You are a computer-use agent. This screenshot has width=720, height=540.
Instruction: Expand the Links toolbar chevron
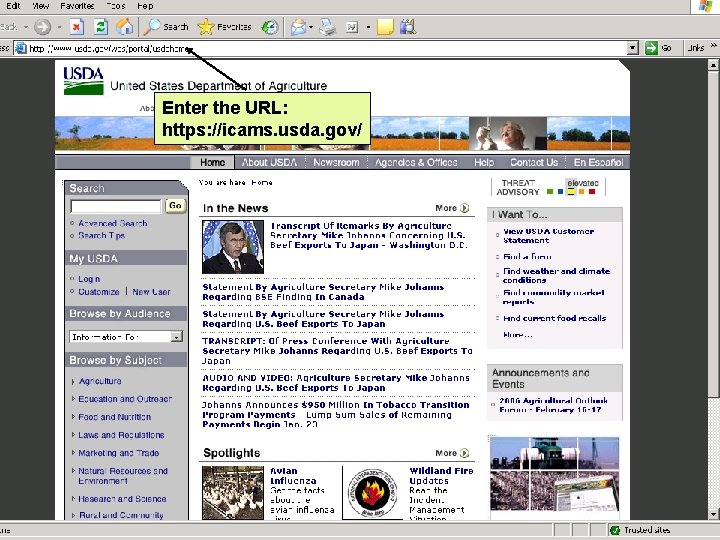713,46
